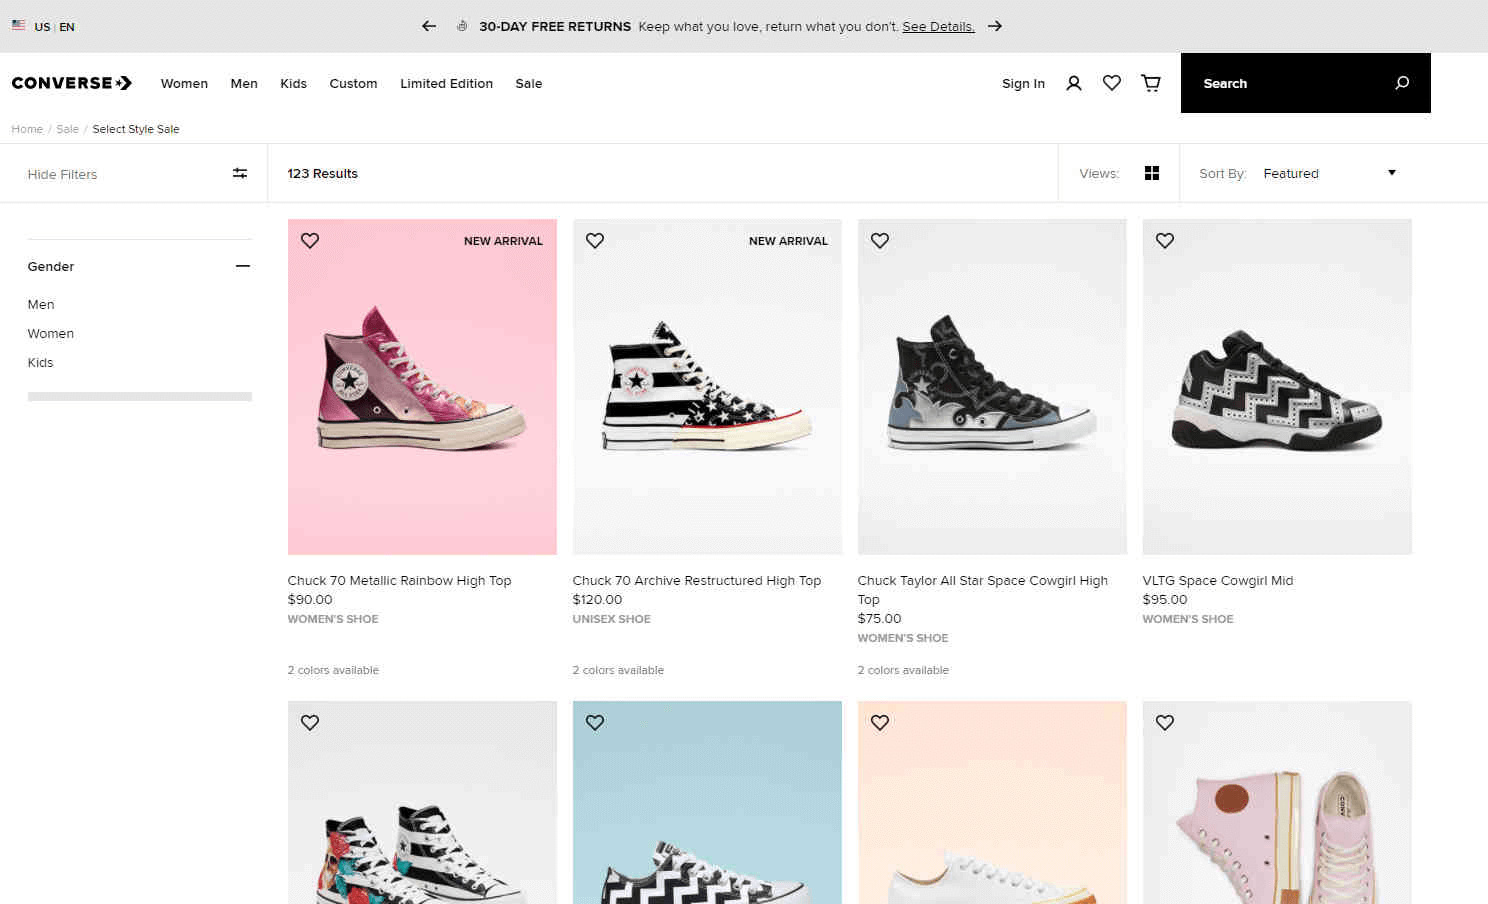This screenshot has width=1488, height=904.
Task: Click the $95.00 price
Action: (1165, 600)
